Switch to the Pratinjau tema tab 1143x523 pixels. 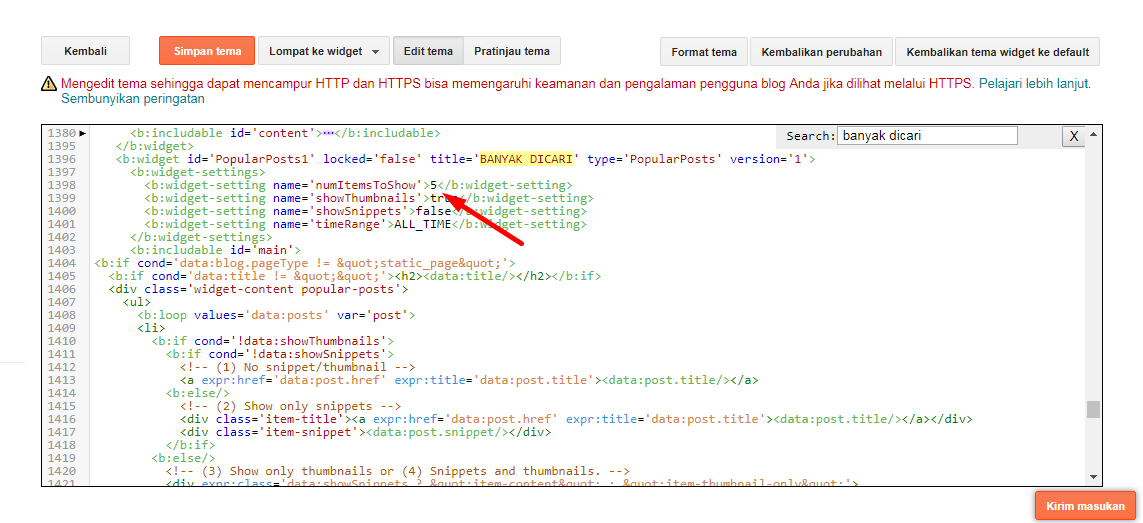[x=512, y=51]
